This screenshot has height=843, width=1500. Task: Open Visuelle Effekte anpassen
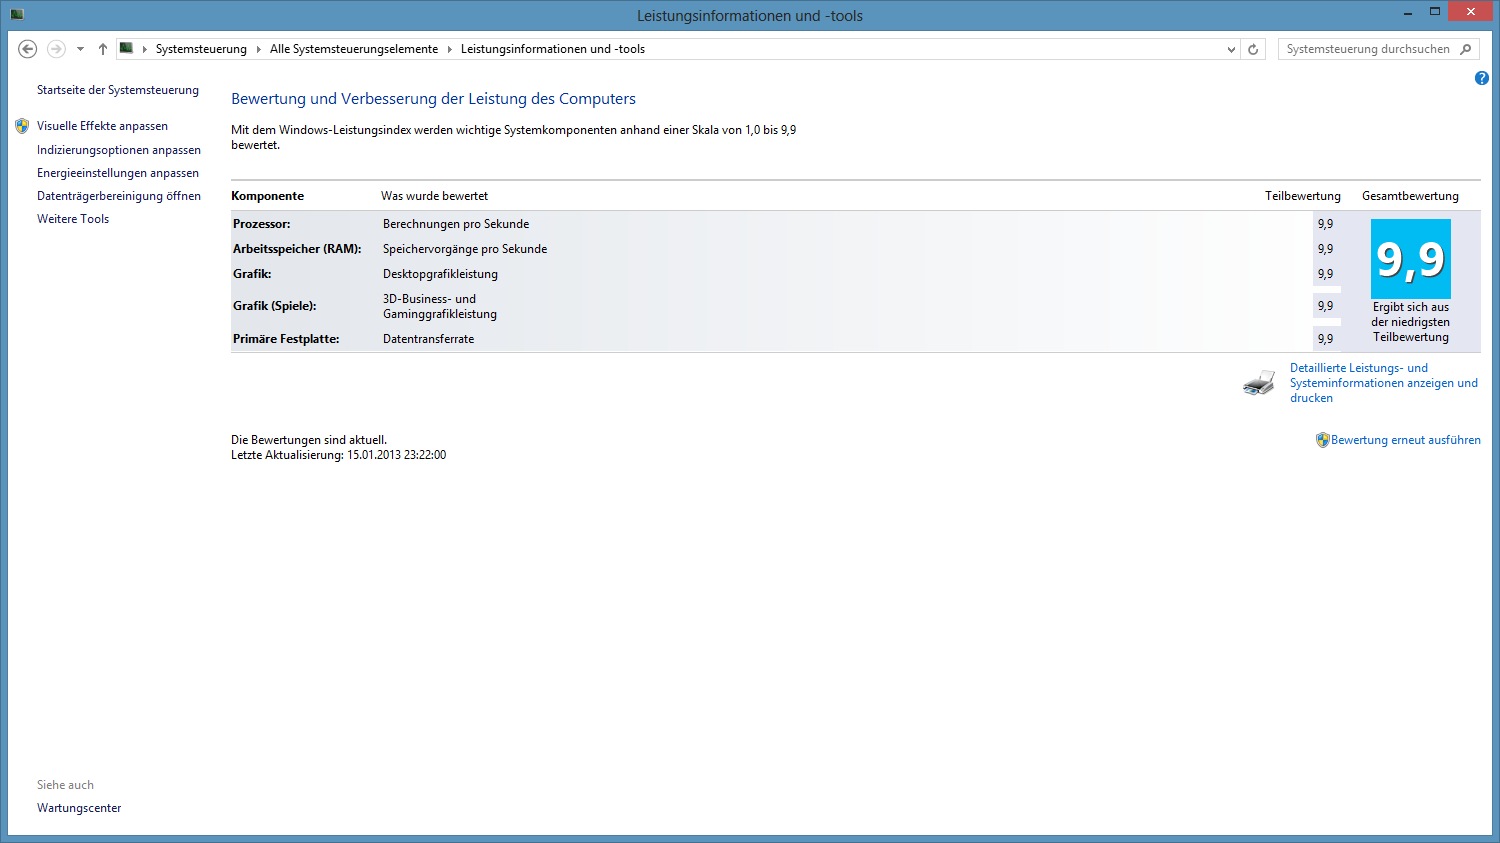102,126
